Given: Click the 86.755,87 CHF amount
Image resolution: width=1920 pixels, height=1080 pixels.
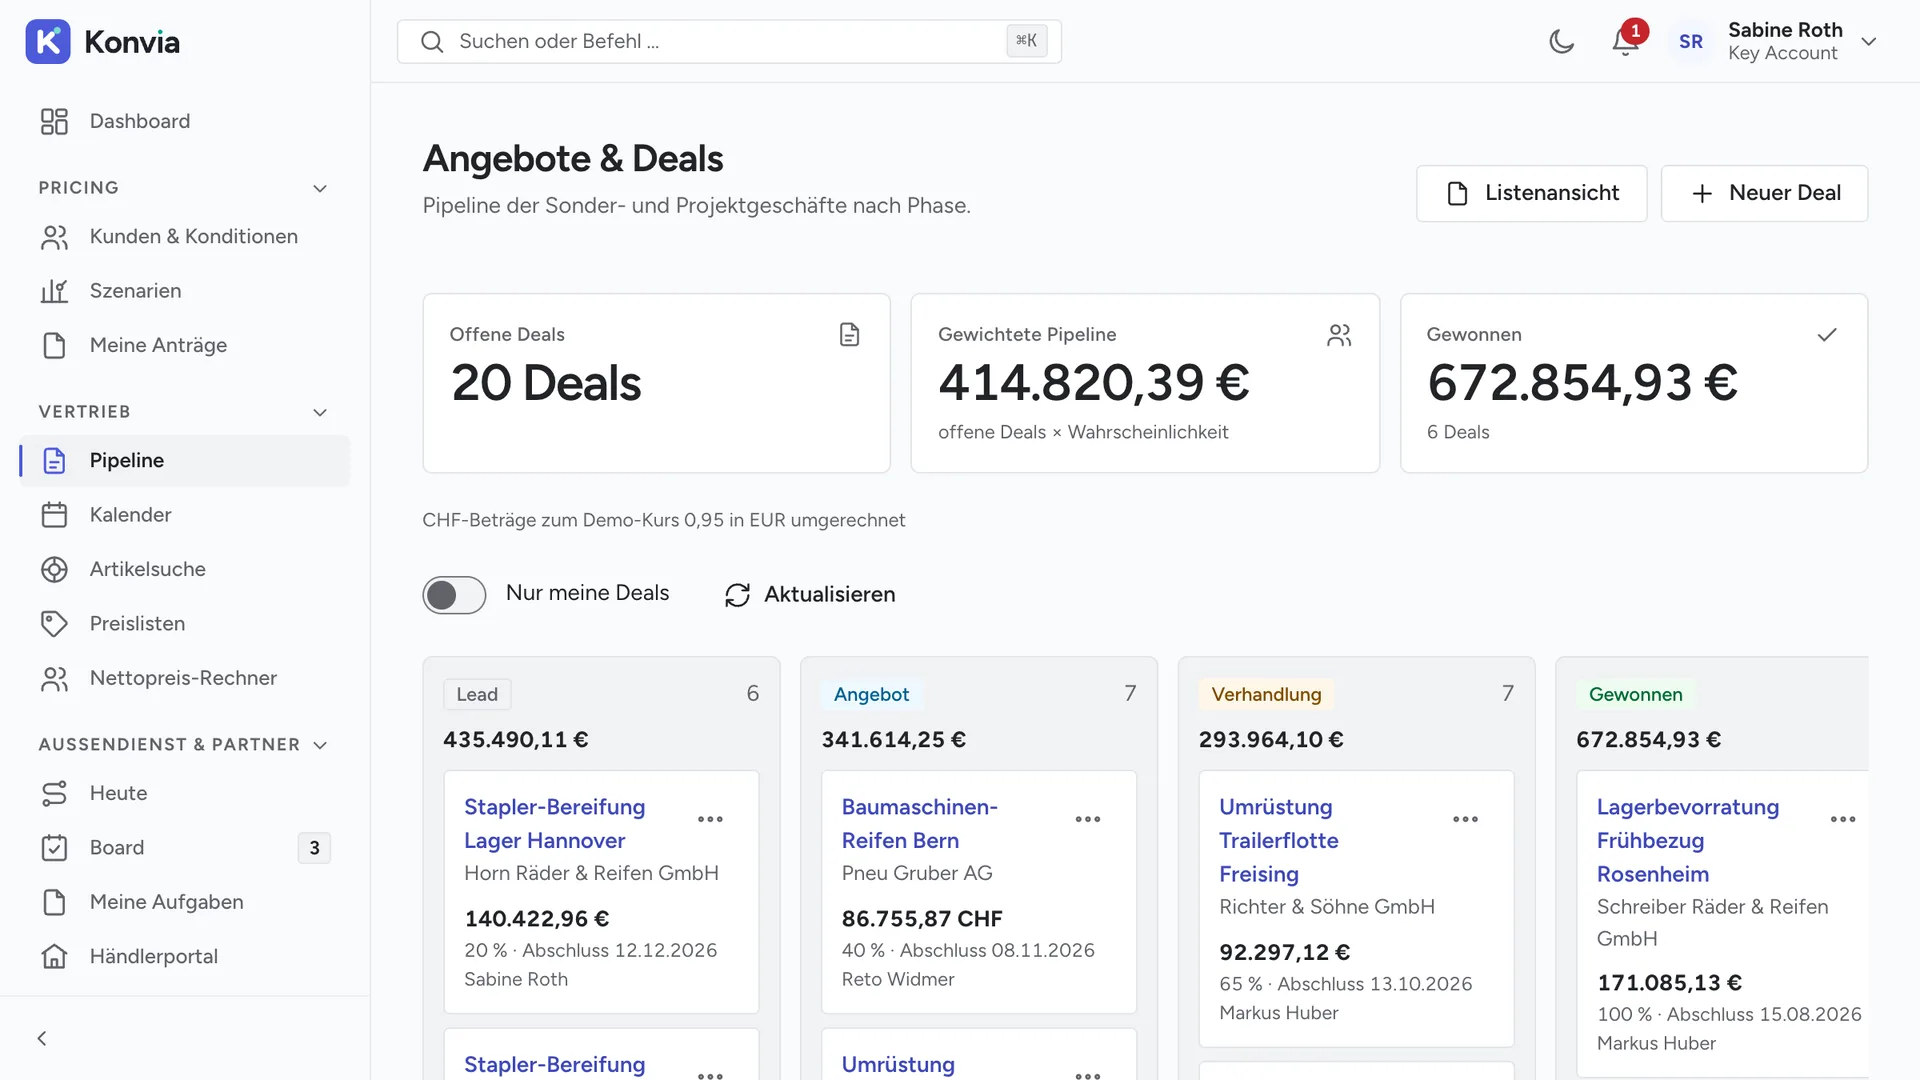Looking at the screenshot, I should pos(922,919).
